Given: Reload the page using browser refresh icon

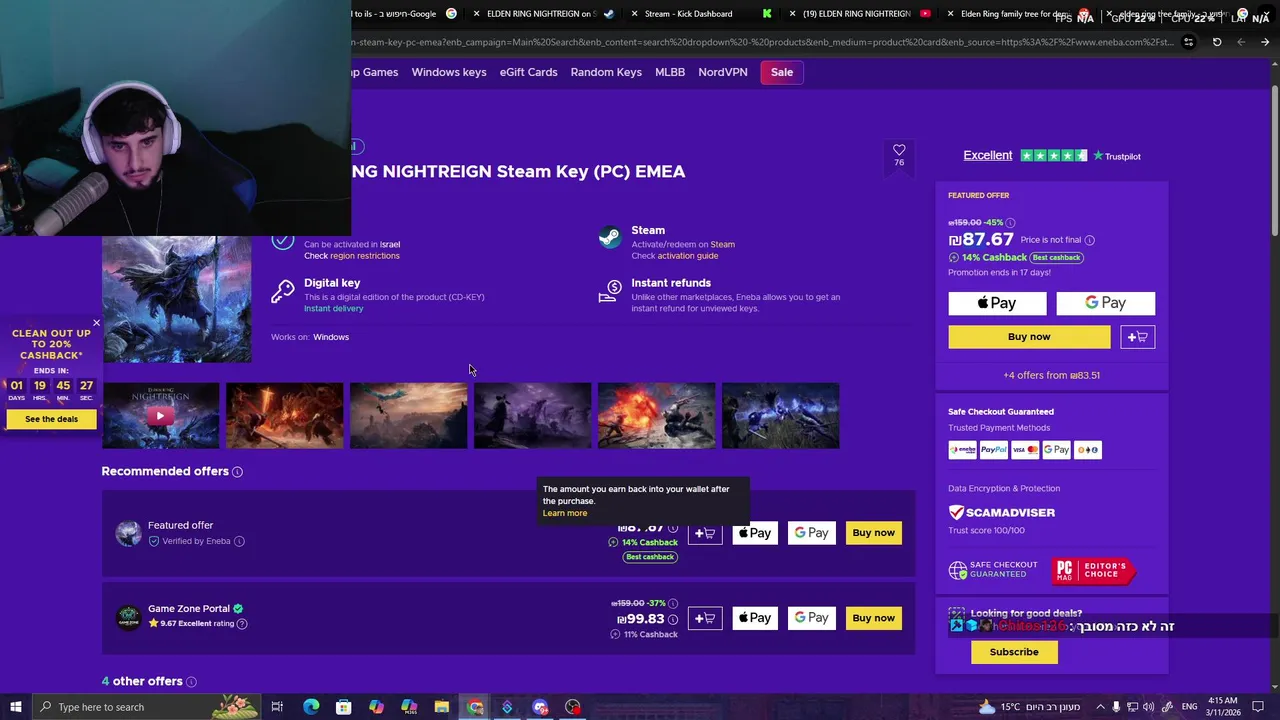Looking at the screenshot, I should (x=1217, y=42).
